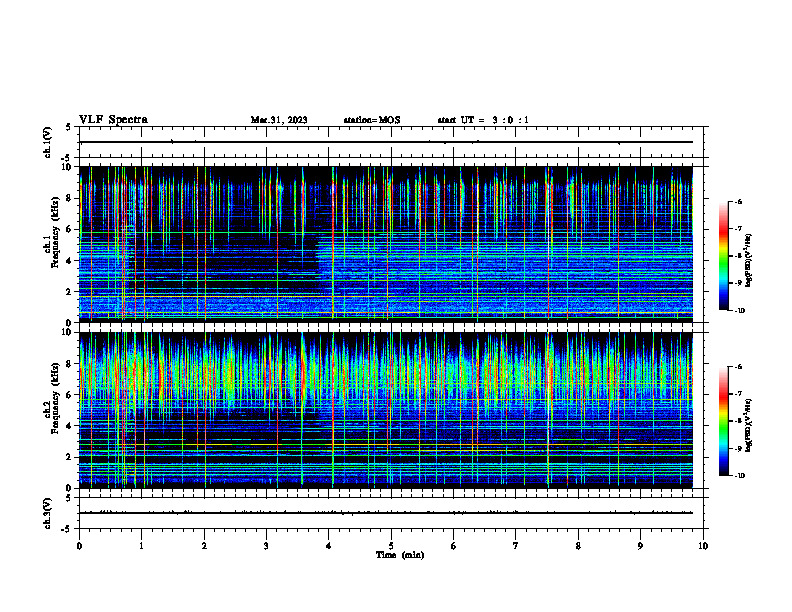
Task: Click the ch.1 color bar PSD unit label
Action: (x=748, y=261)
